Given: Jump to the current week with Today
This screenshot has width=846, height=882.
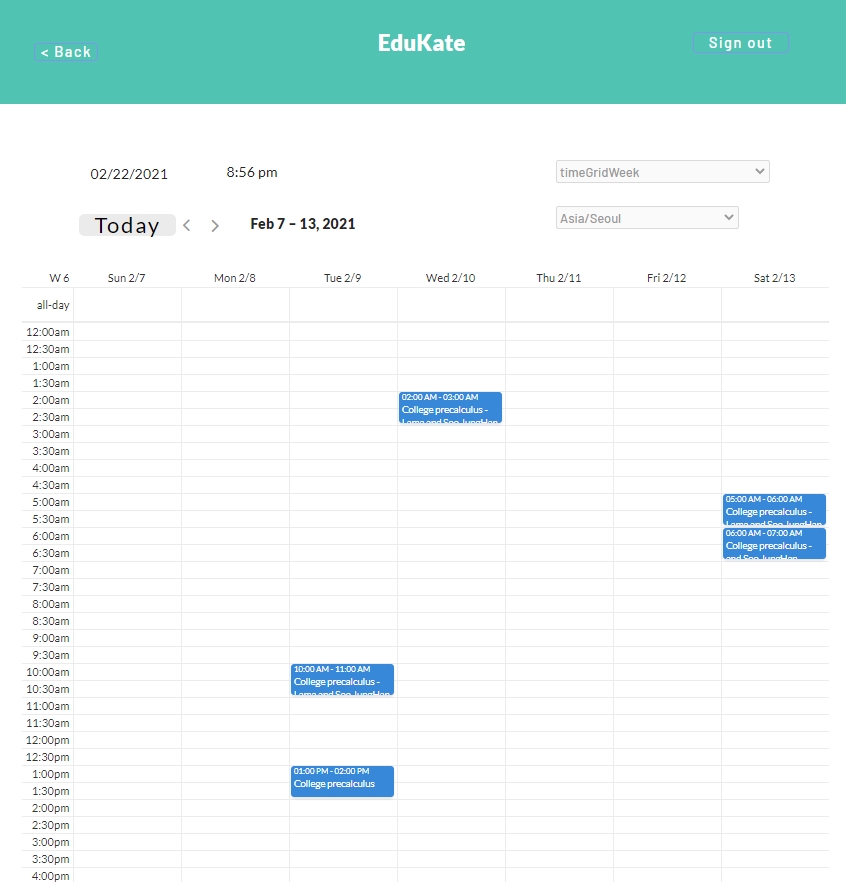Looking at the screenshot, I should pos(127,225).
